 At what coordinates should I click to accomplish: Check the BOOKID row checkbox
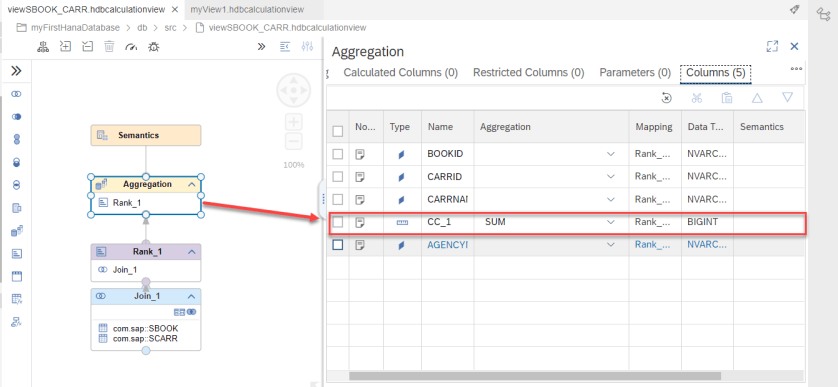tap(338, 154)
